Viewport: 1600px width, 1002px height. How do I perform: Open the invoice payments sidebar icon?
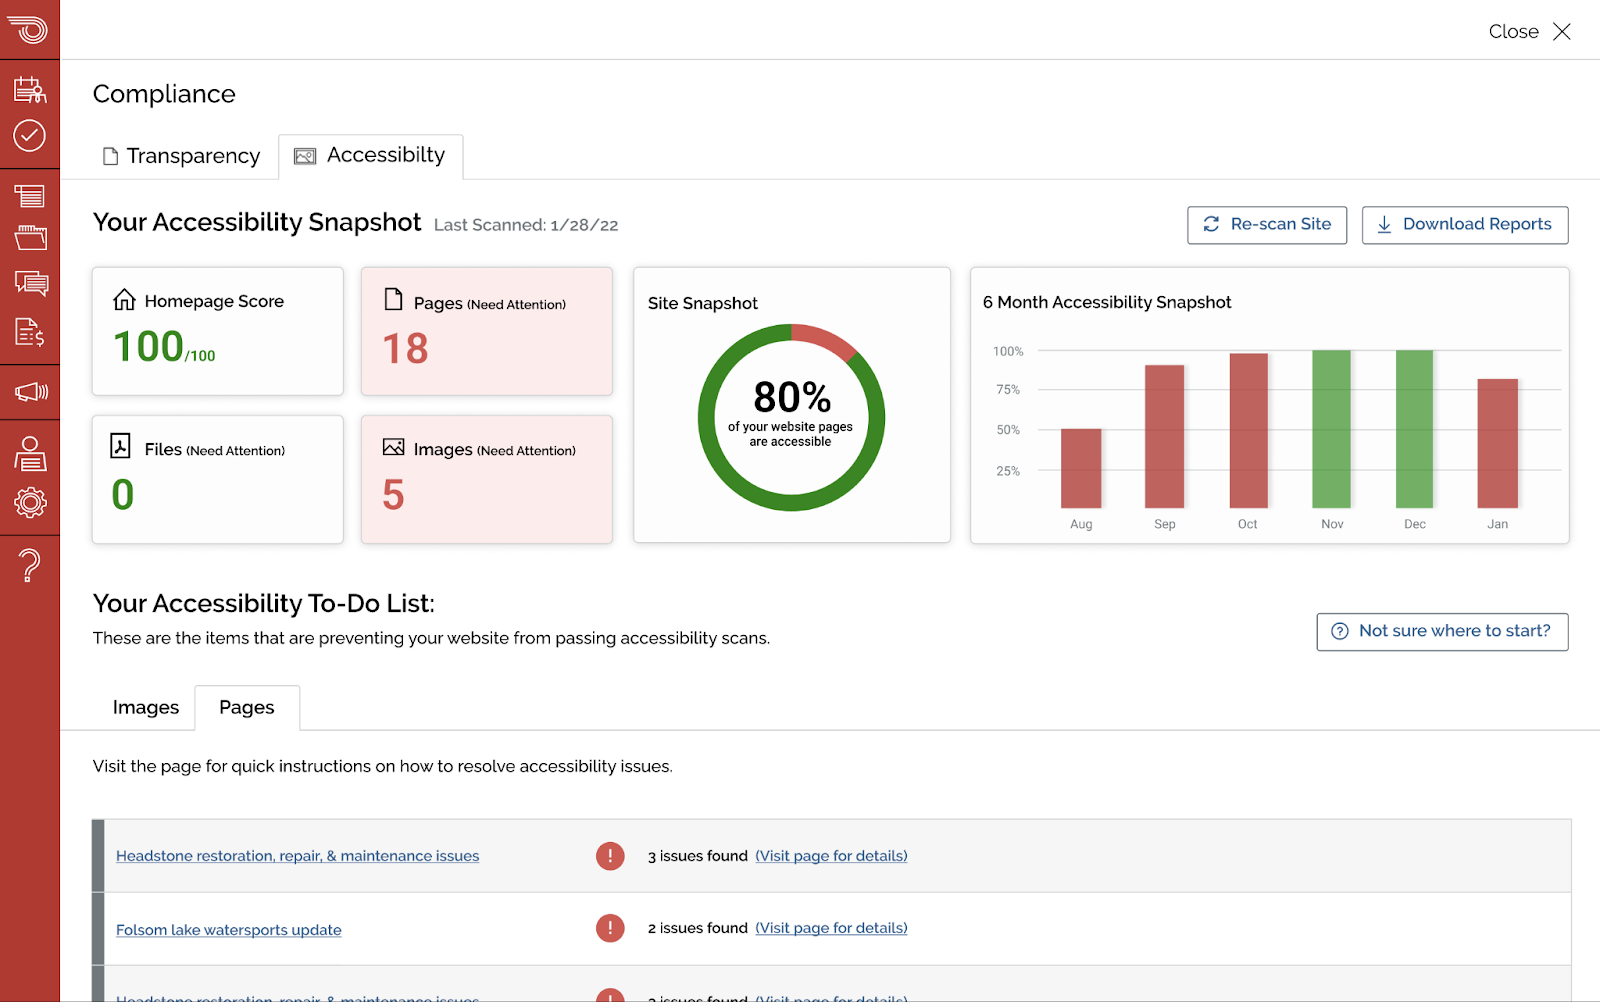pyautogui.click(x=30, y=332)
